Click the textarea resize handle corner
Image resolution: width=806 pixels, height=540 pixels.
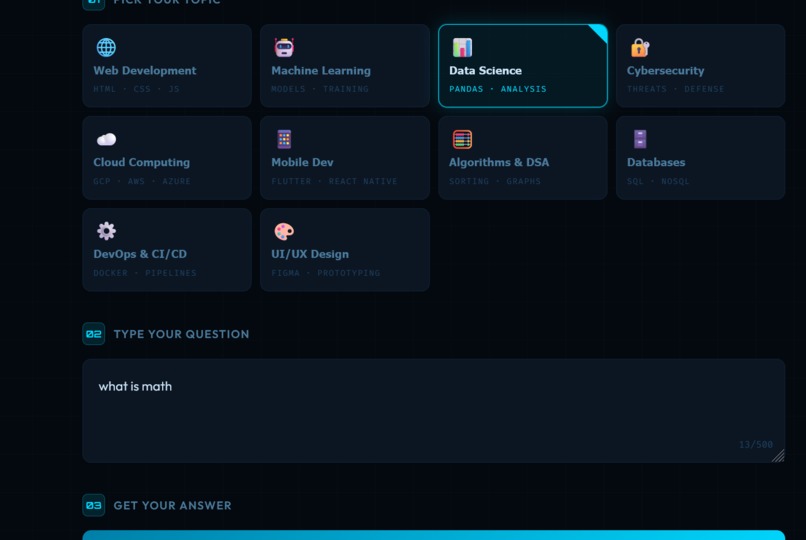pos(778,456)
